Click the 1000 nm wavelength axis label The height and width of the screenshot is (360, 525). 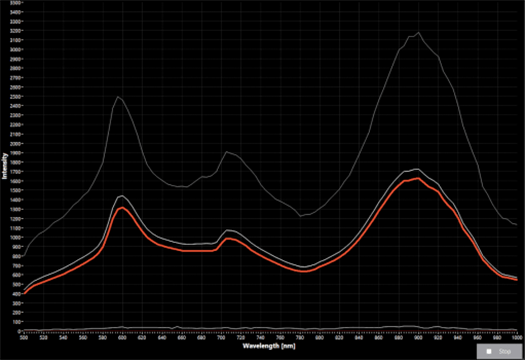(x=516, y=338)
